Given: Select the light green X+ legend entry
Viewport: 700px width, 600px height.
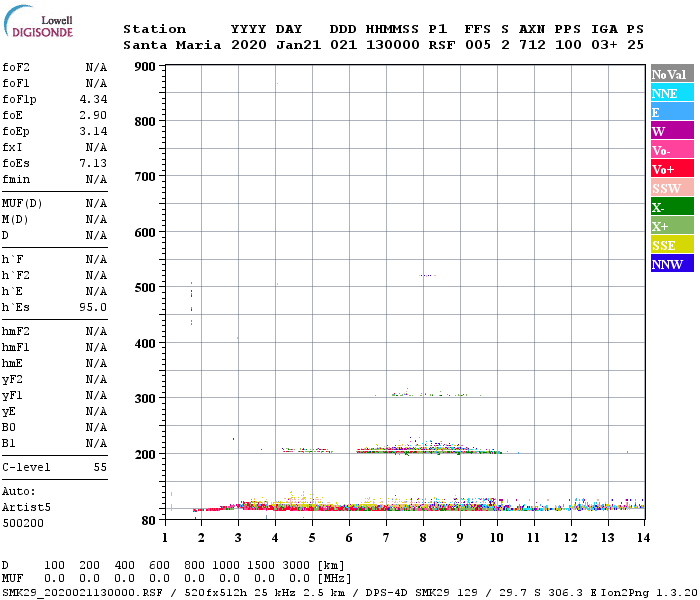Looking at the screenshot, I should coord(672,226).
